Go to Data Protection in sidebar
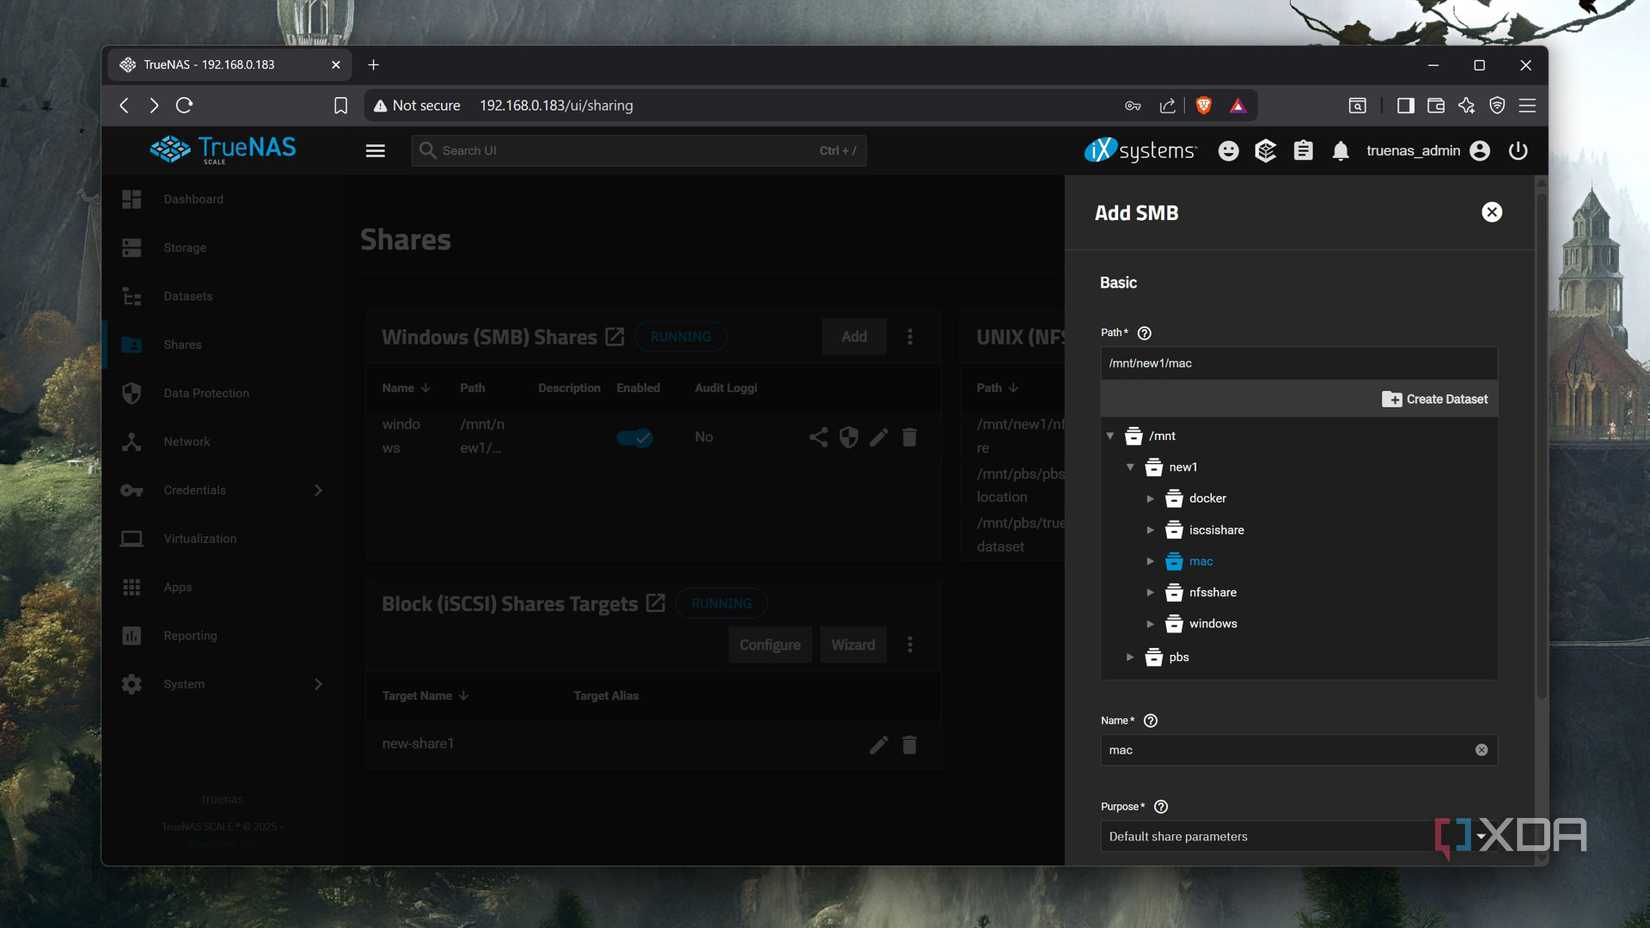The height and width of the screenshot is (928, 1650). (206, 393)
